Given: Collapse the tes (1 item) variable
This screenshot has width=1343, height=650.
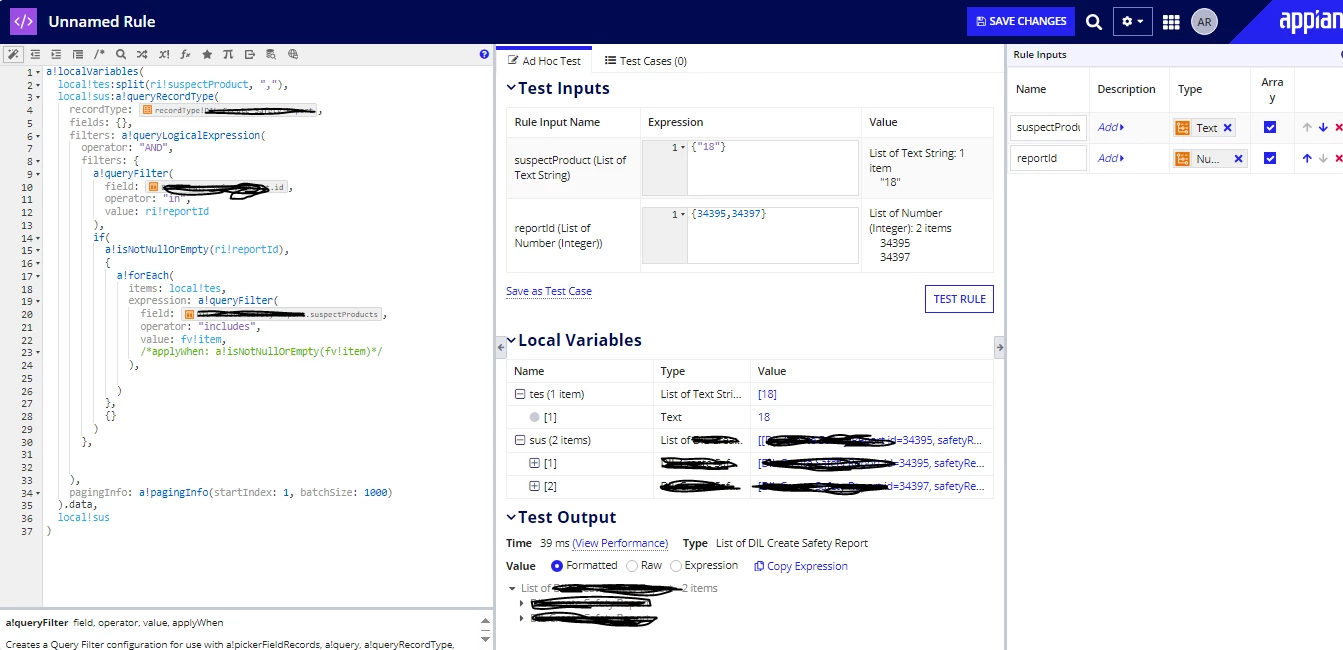Looking at the screenshot, I should 519,394.
